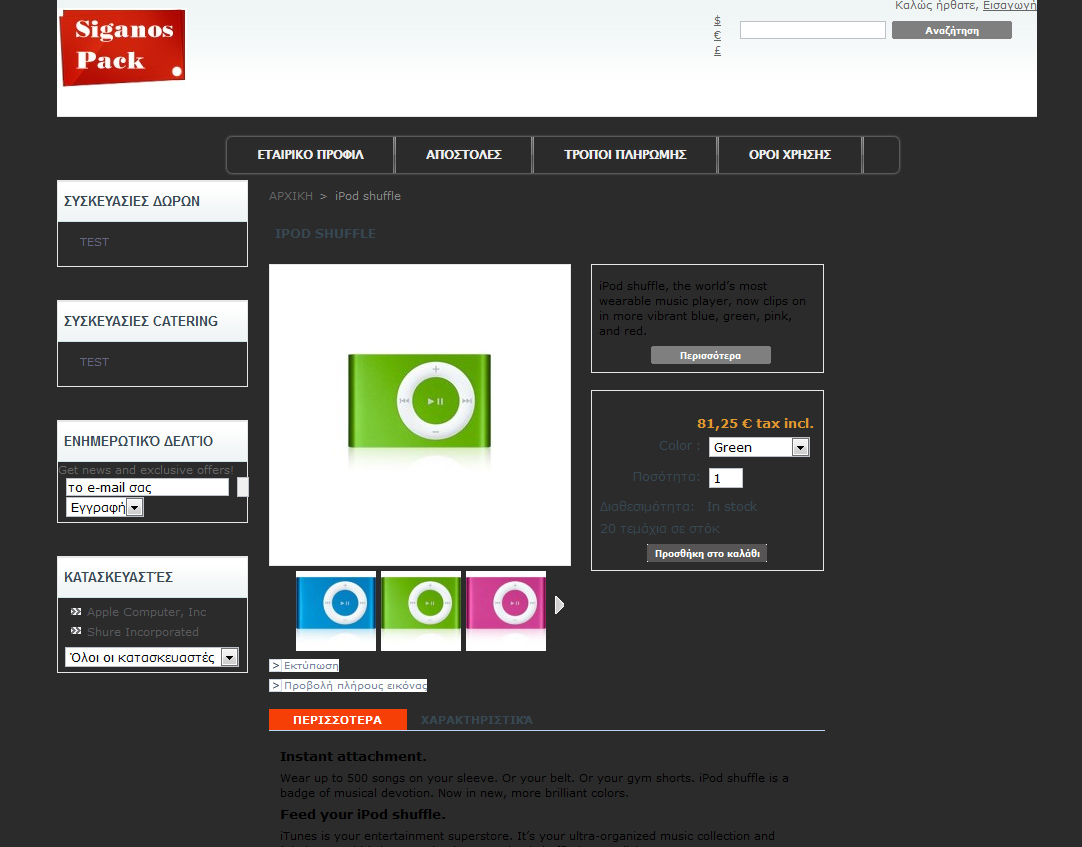Image resolution: width=1082 pixels, height=847 pixels.
Task: Open ΟΡΟΙ ΧΡΗΣΗΣ menu item
Action: 790,155
